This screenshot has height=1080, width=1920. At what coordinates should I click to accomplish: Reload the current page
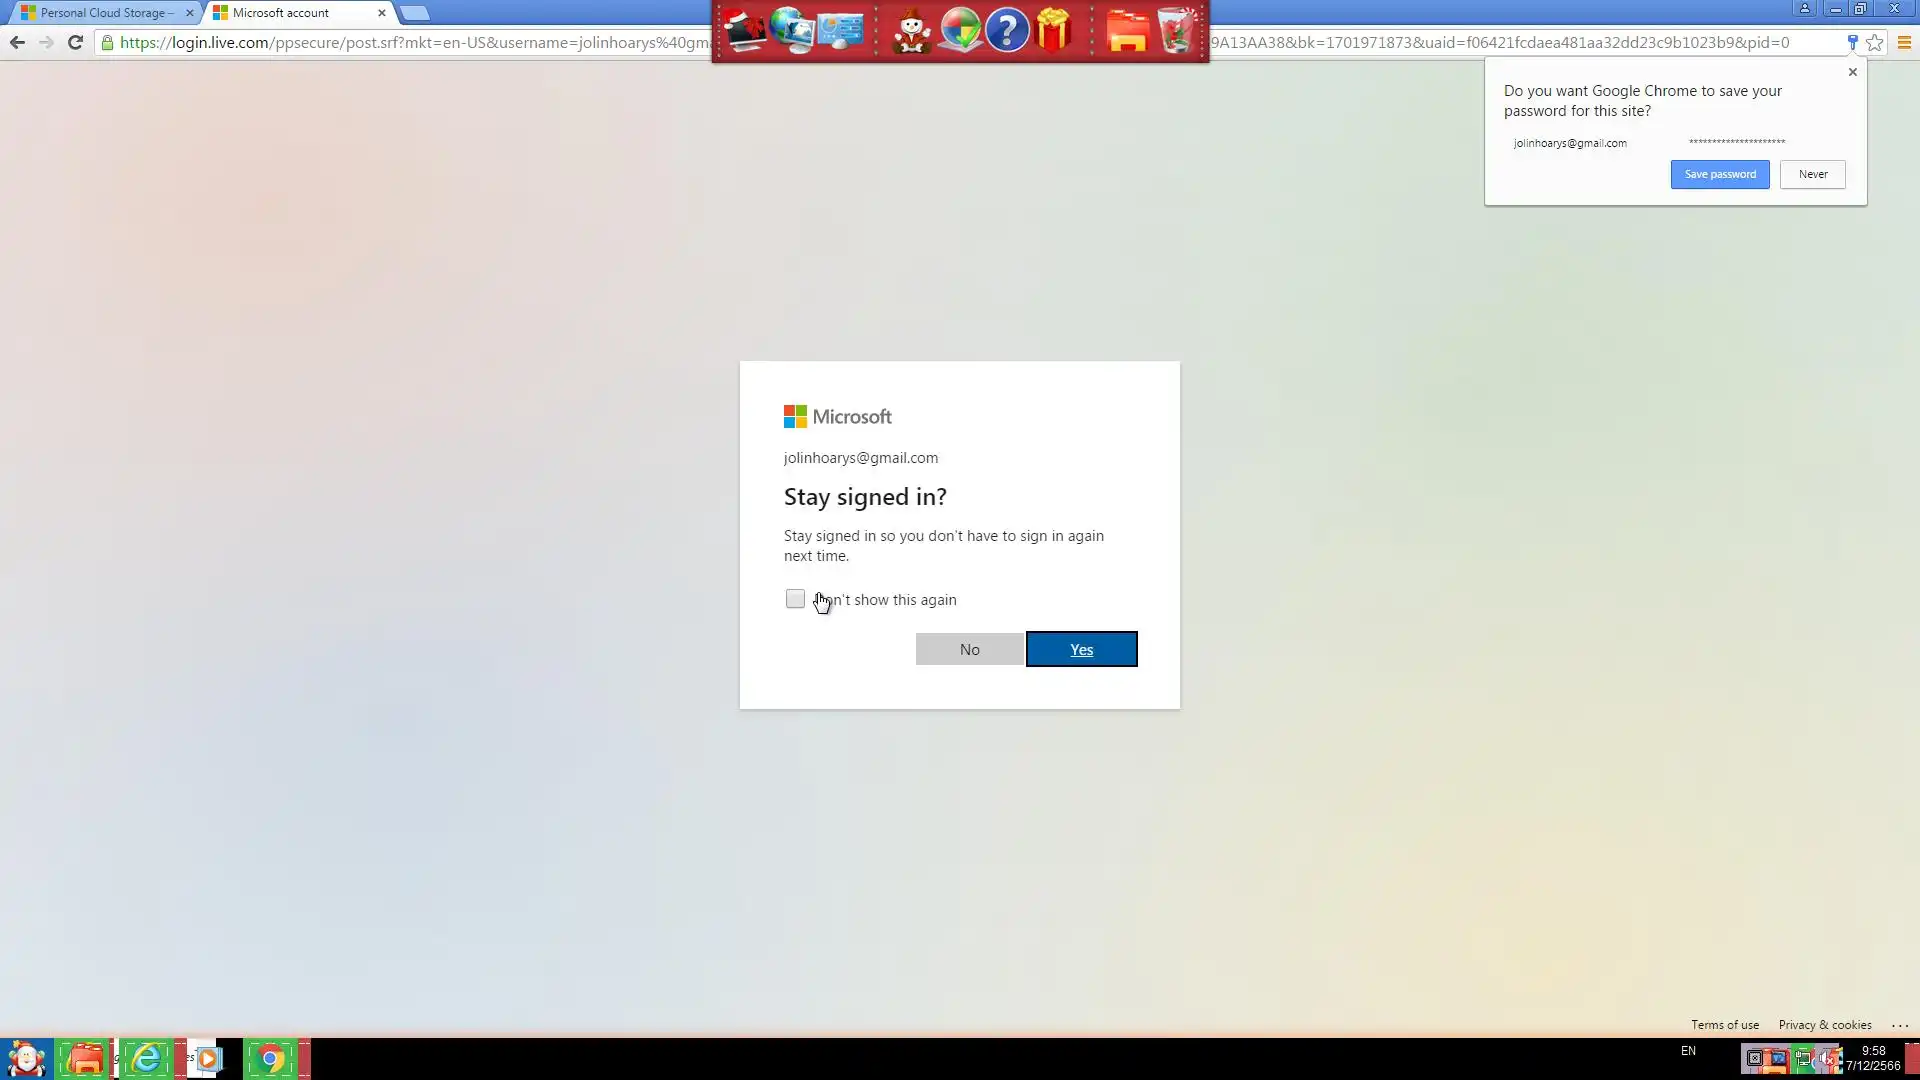pyautogui.click(x=75, y=42)
